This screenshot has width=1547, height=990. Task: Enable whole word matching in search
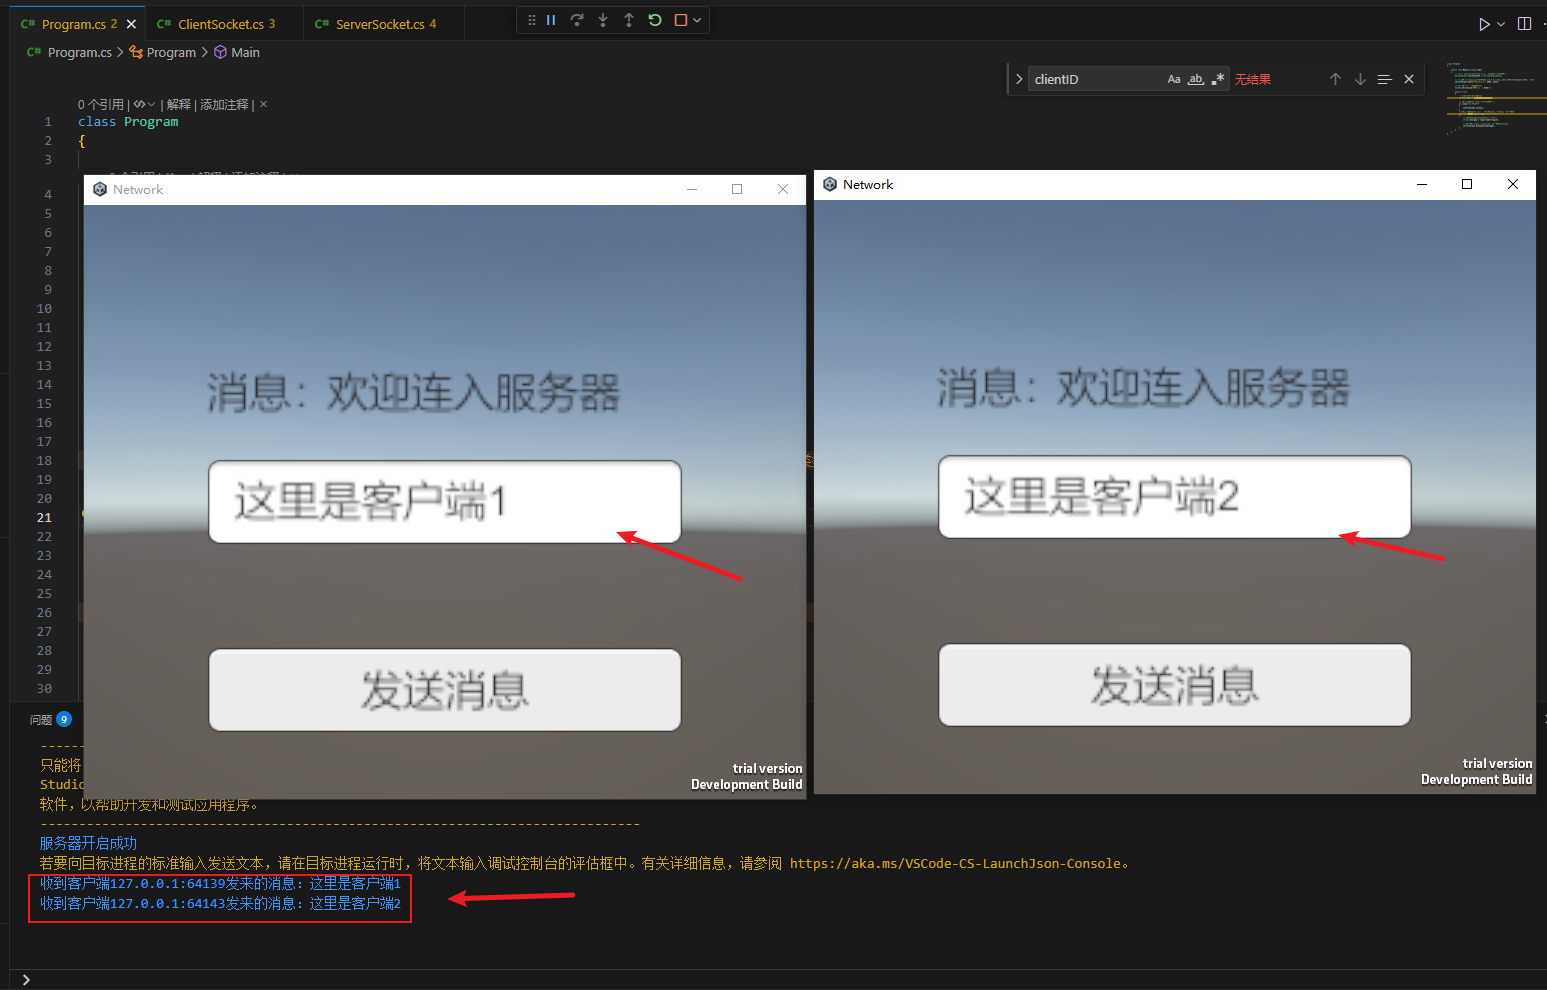click(1196, 78)
